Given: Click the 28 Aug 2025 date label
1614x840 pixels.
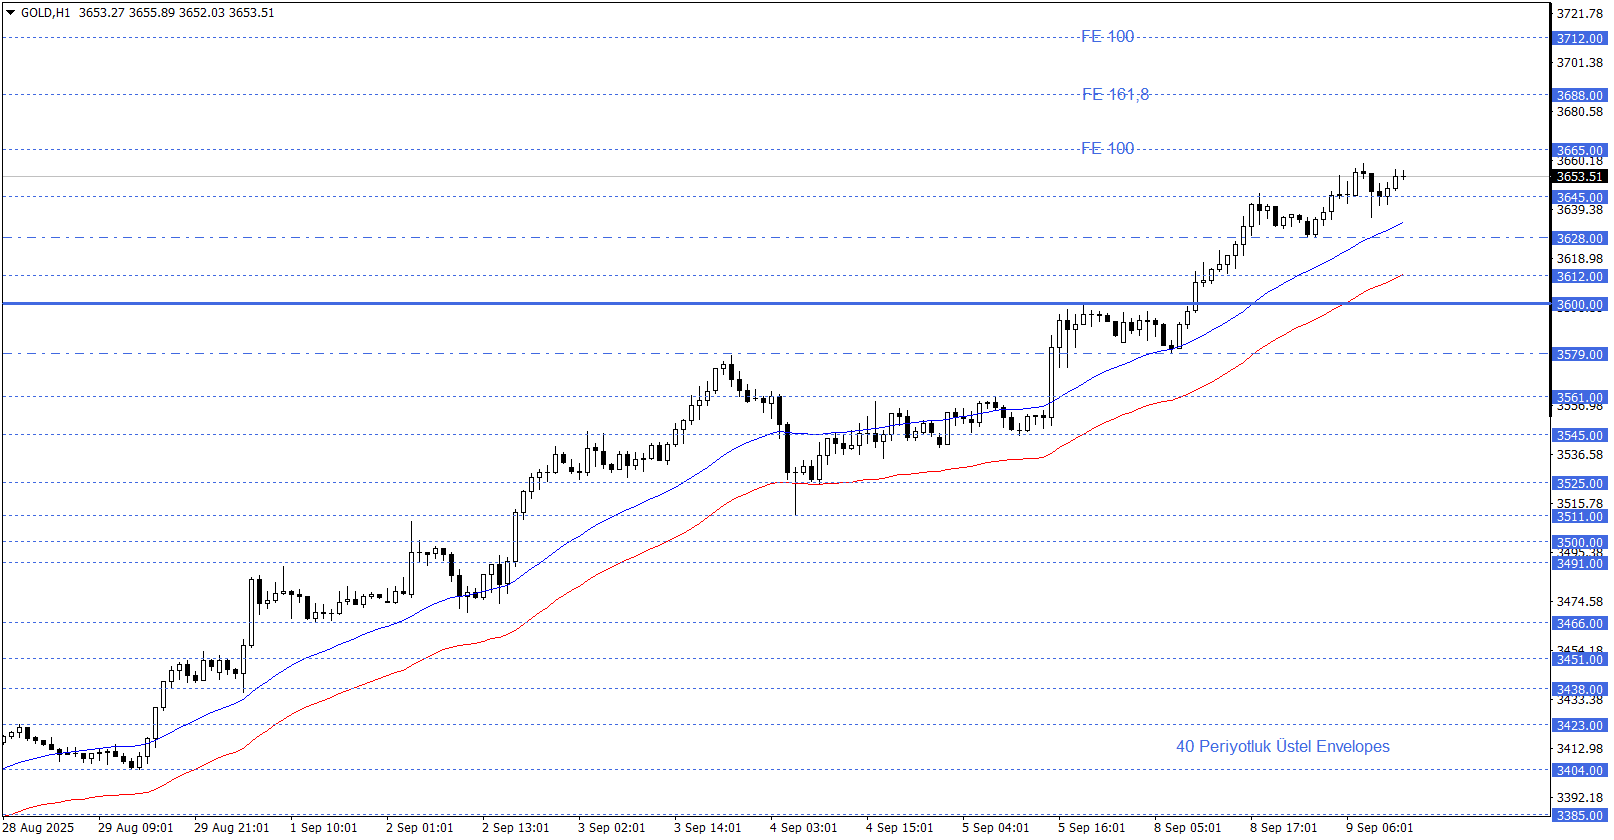Looking at the screenshot, I should click(x=38, y=827).
